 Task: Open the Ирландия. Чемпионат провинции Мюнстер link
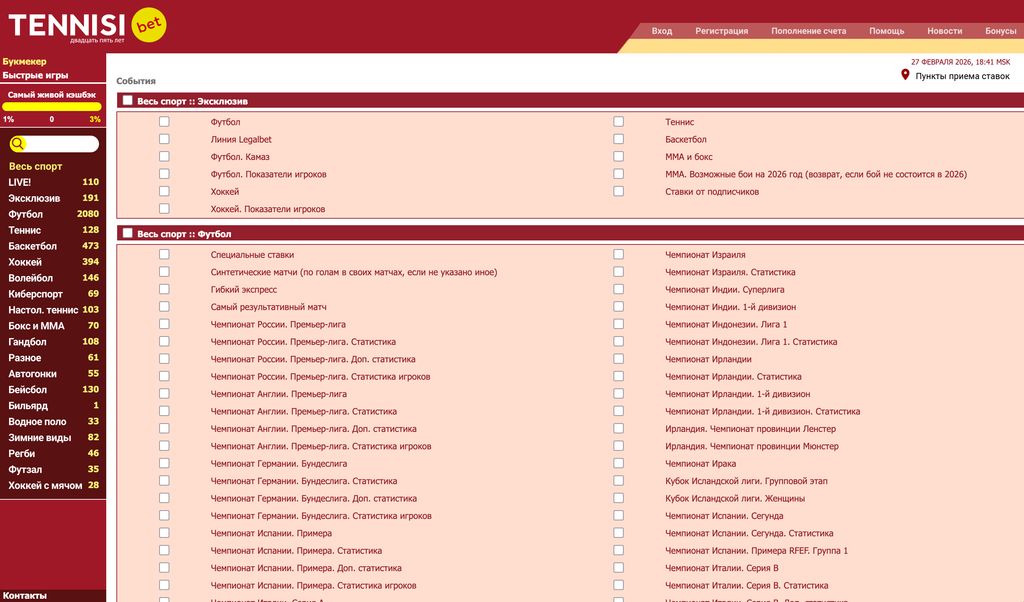(752, 446)
